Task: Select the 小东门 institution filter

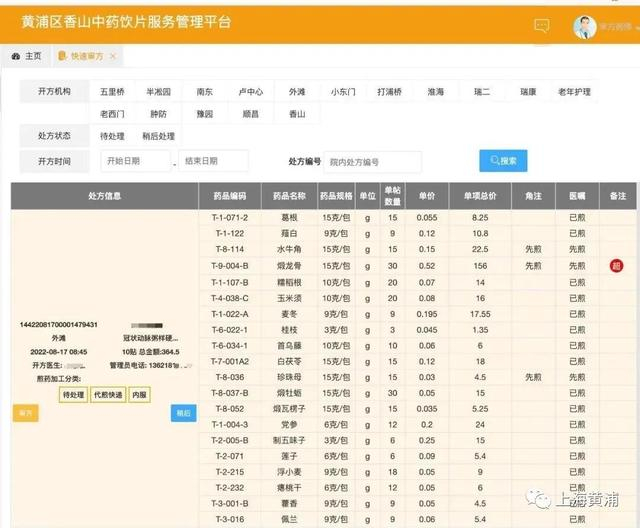Action: coord(343,92)
